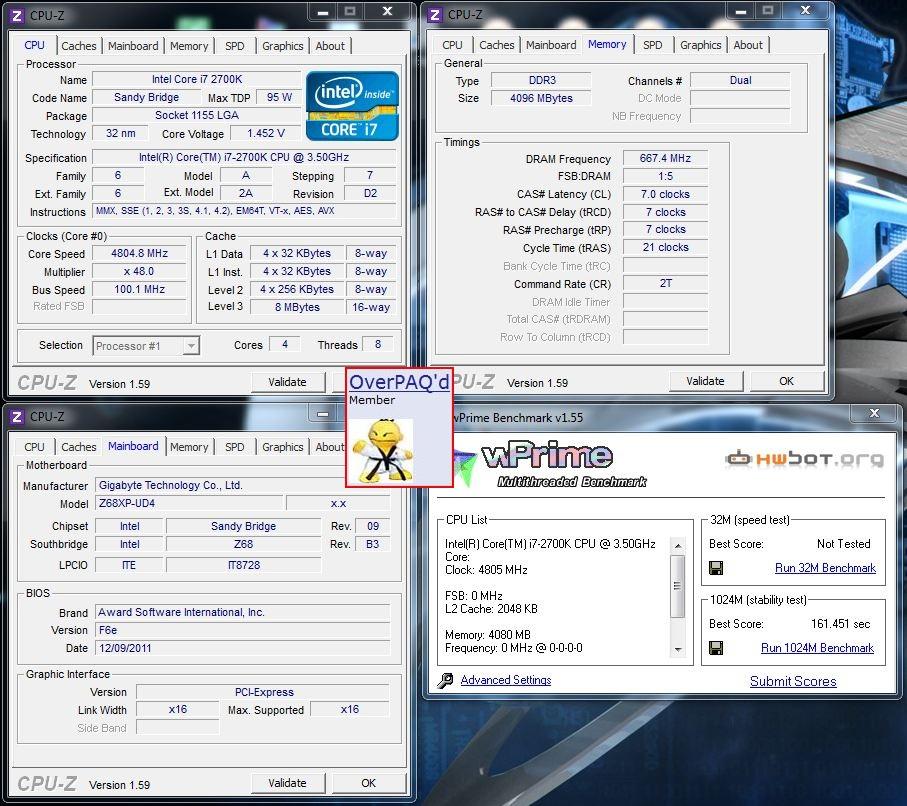Click the HWBOT.org logo in wPrime
Image resolution: width=907 pixels, height=806 pixels.
pos(805,459)
